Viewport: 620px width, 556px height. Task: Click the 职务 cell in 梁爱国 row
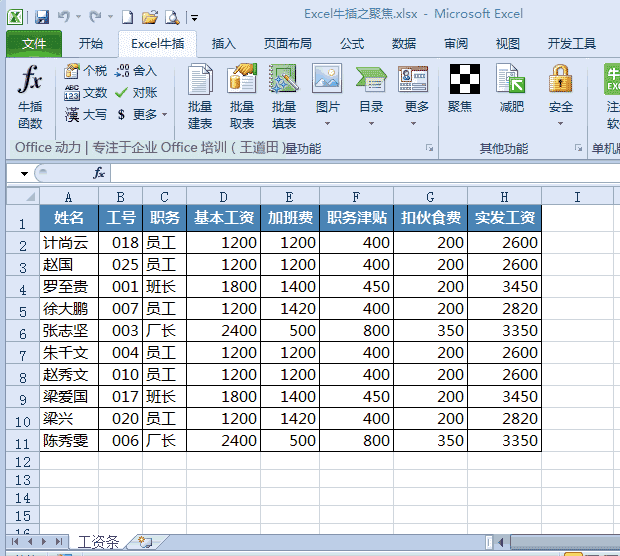(x=164, y=397)
